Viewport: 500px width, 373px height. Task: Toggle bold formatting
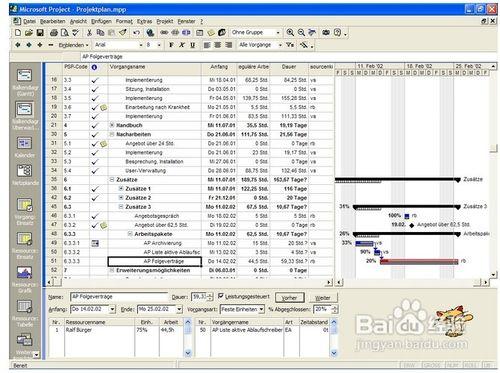(x=171, y=45)
